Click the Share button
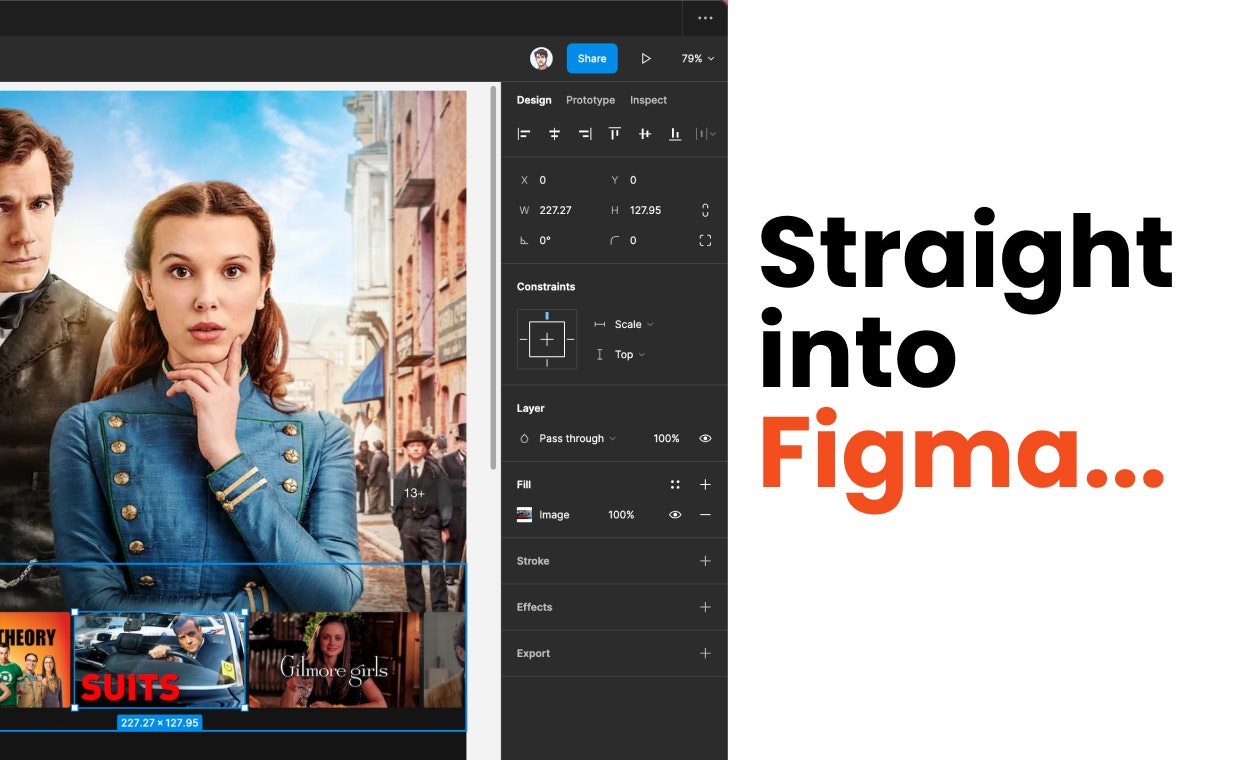Screen dimensions: 1260x760 pyautogui.click(x=592, y=58)
